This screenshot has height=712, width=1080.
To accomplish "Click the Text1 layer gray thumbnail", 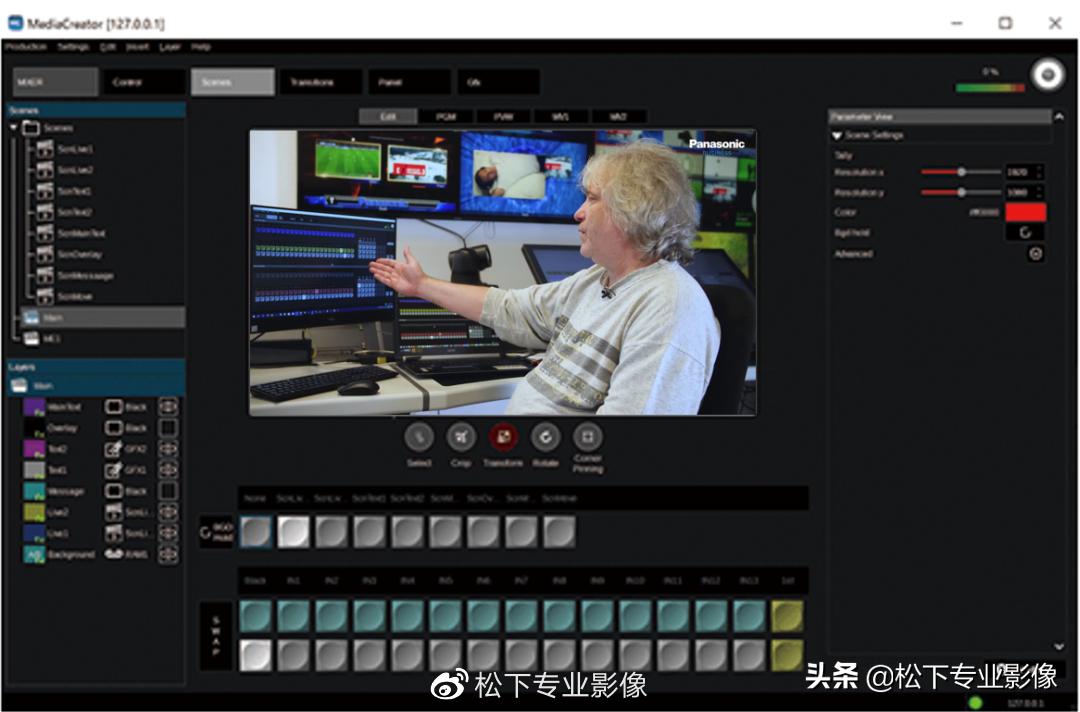I will click(x=34, y=470).
